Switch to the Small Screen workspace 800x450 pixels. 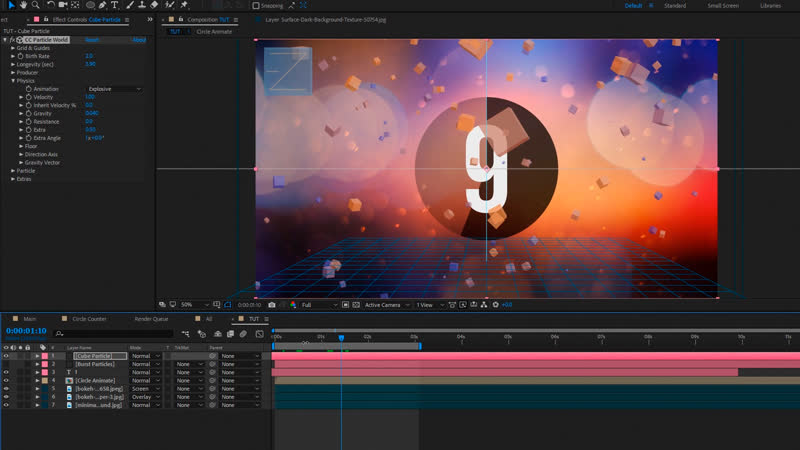tap(723, 6)
